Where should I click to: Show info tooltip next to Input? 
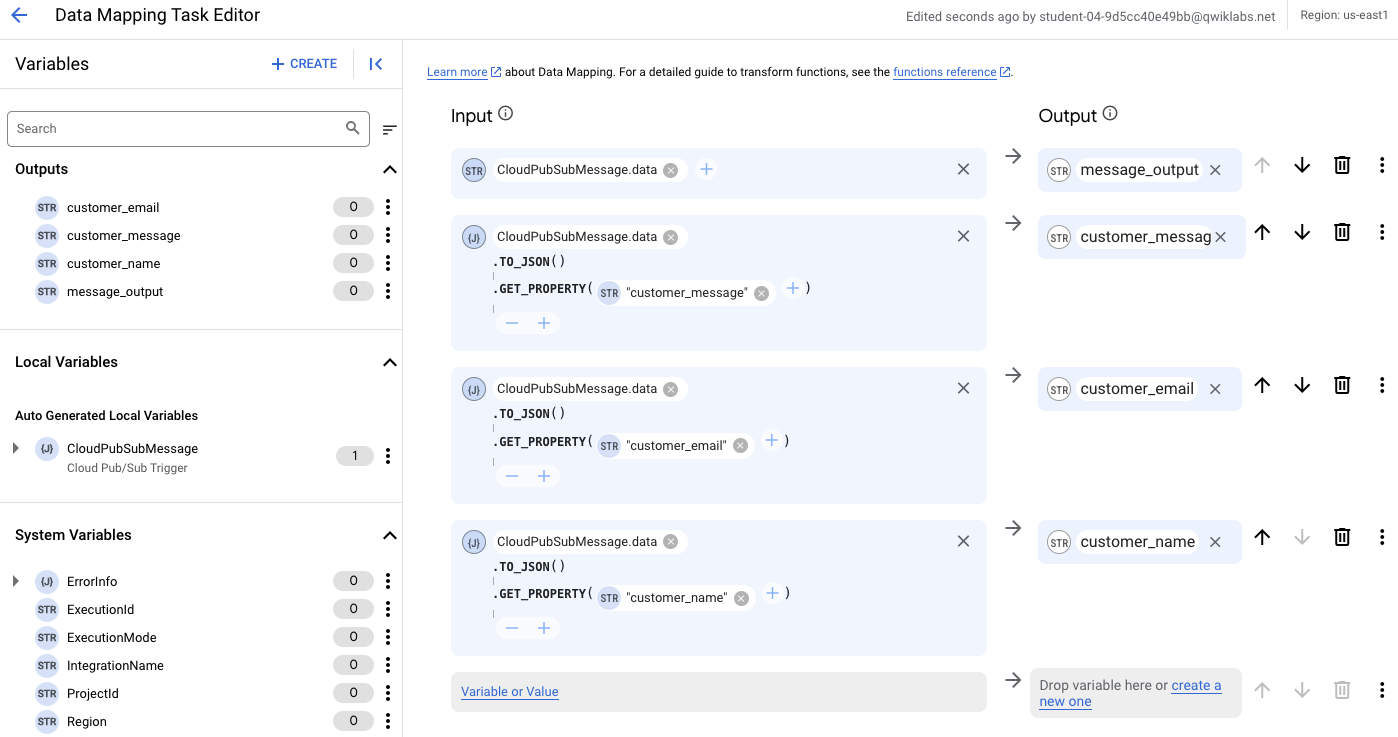[505, 114]
